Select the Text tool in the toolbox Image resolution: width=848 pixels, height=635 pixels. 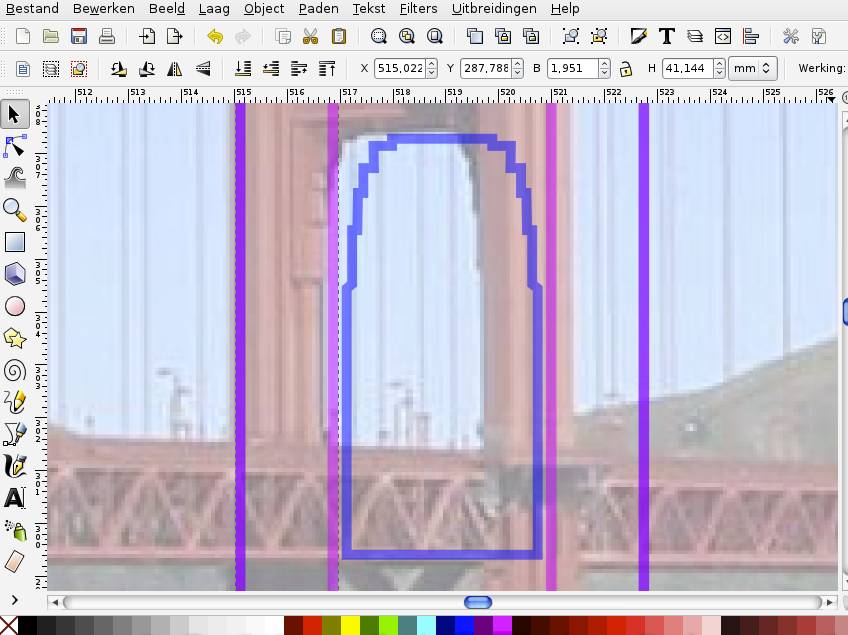coord(15,498)
